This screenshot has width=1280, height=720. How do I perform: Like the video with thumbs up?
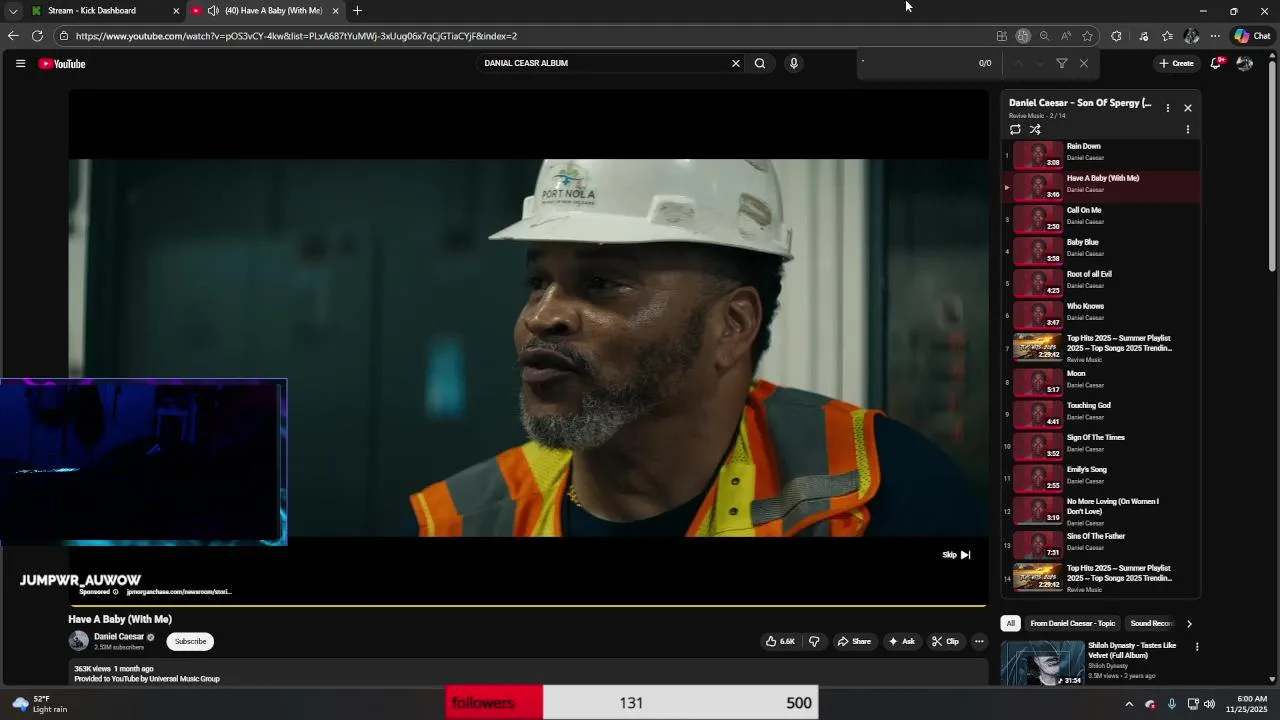click(780, 641)
